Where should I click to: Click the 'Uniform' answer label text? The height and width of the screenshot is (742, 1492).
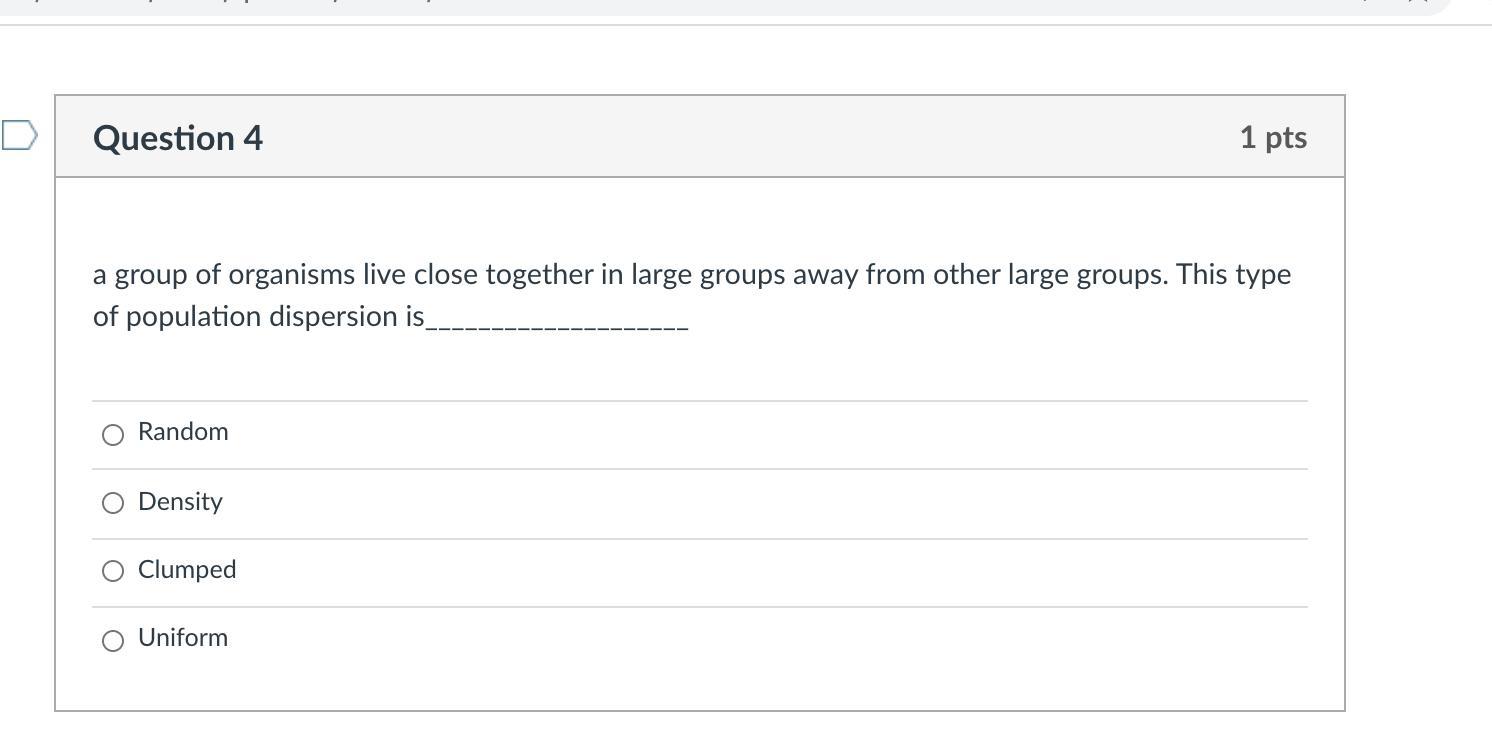pyautogui.click(x=183, y=638)
